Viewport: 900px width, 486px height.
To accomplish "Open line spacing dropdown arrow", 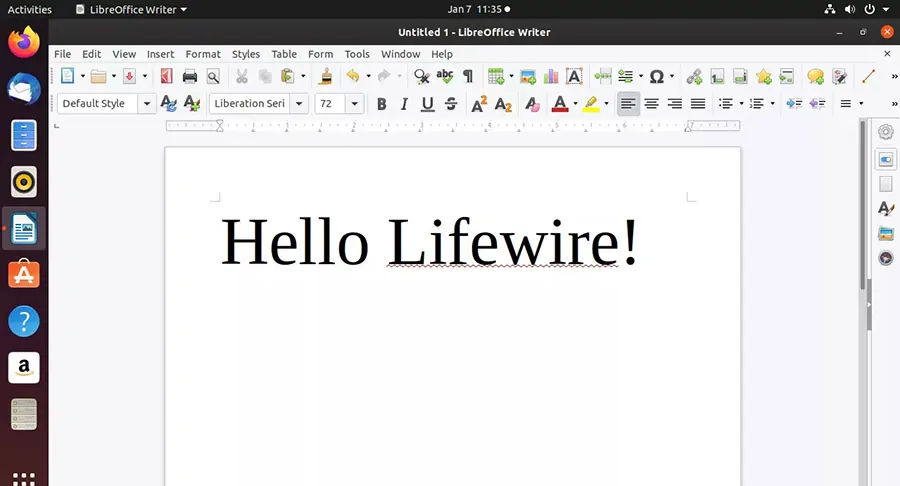I will click(861, 104).
